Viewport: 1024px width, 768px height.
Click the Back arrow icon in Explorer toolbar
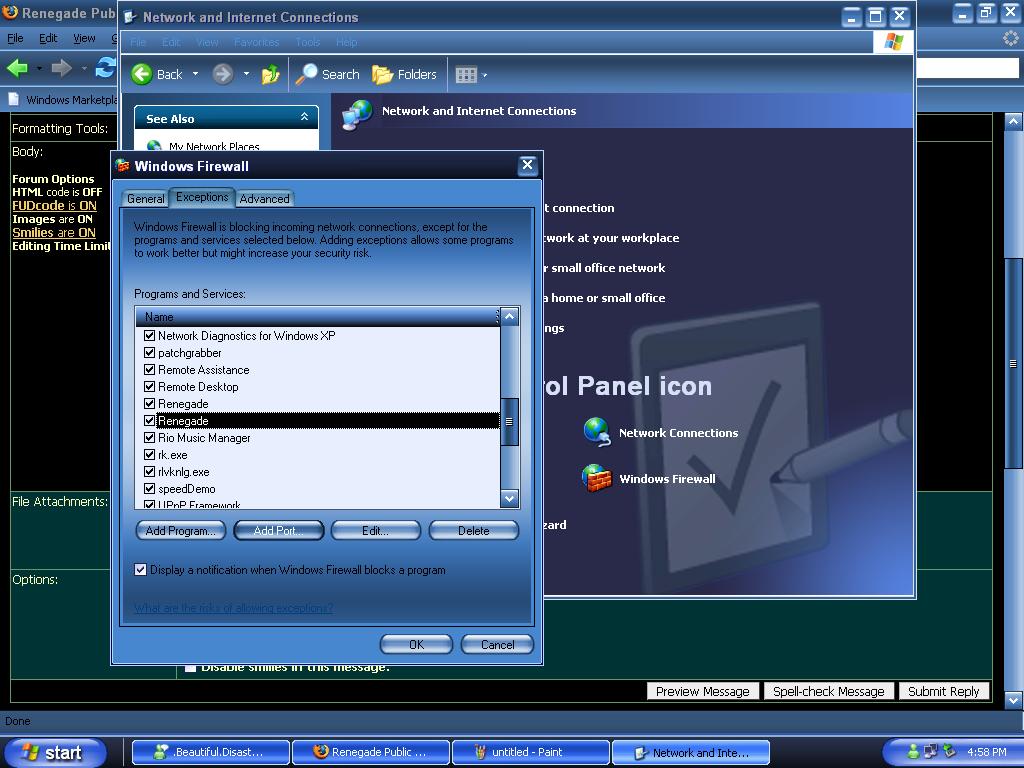click(143, 74)
